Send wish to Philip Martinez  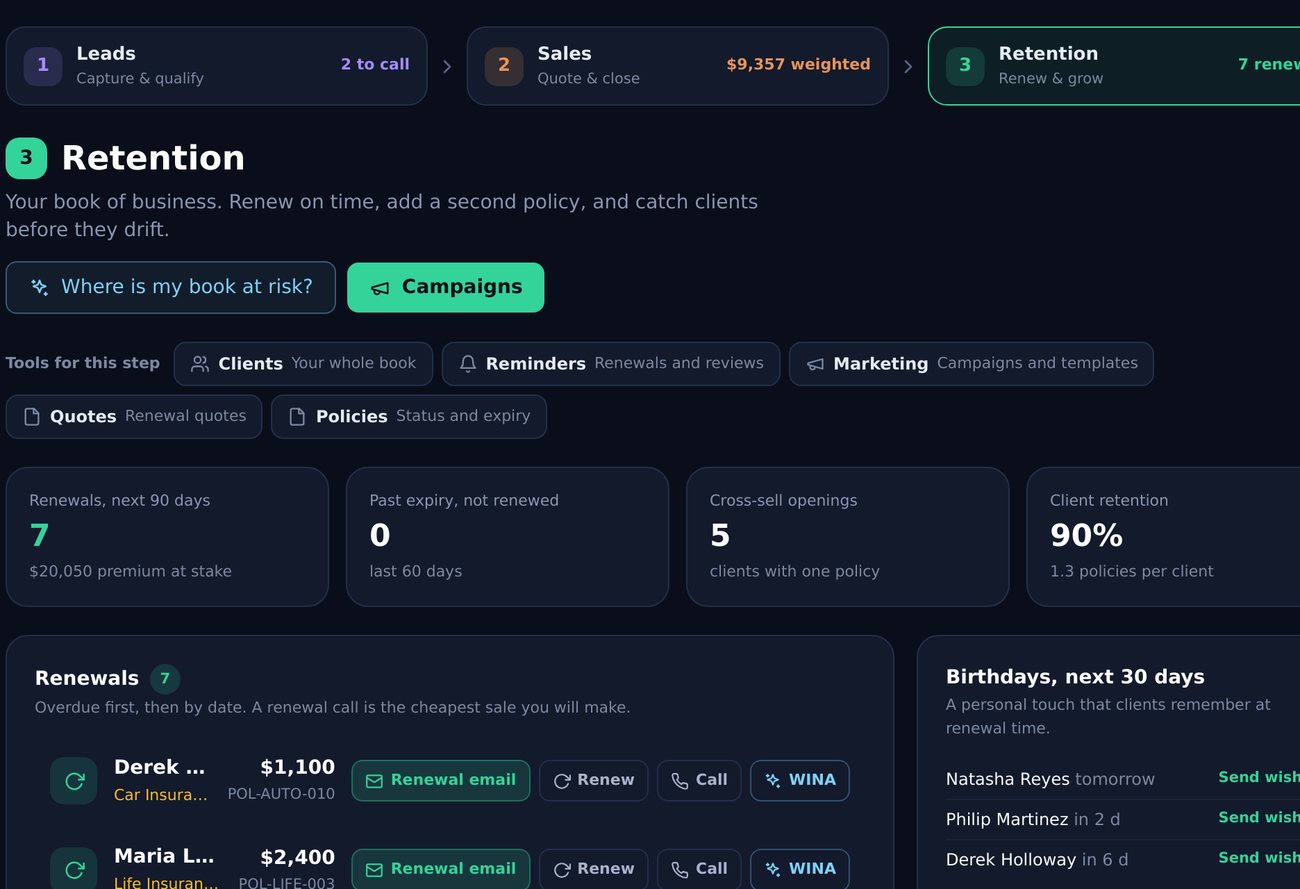point(1259,817)
